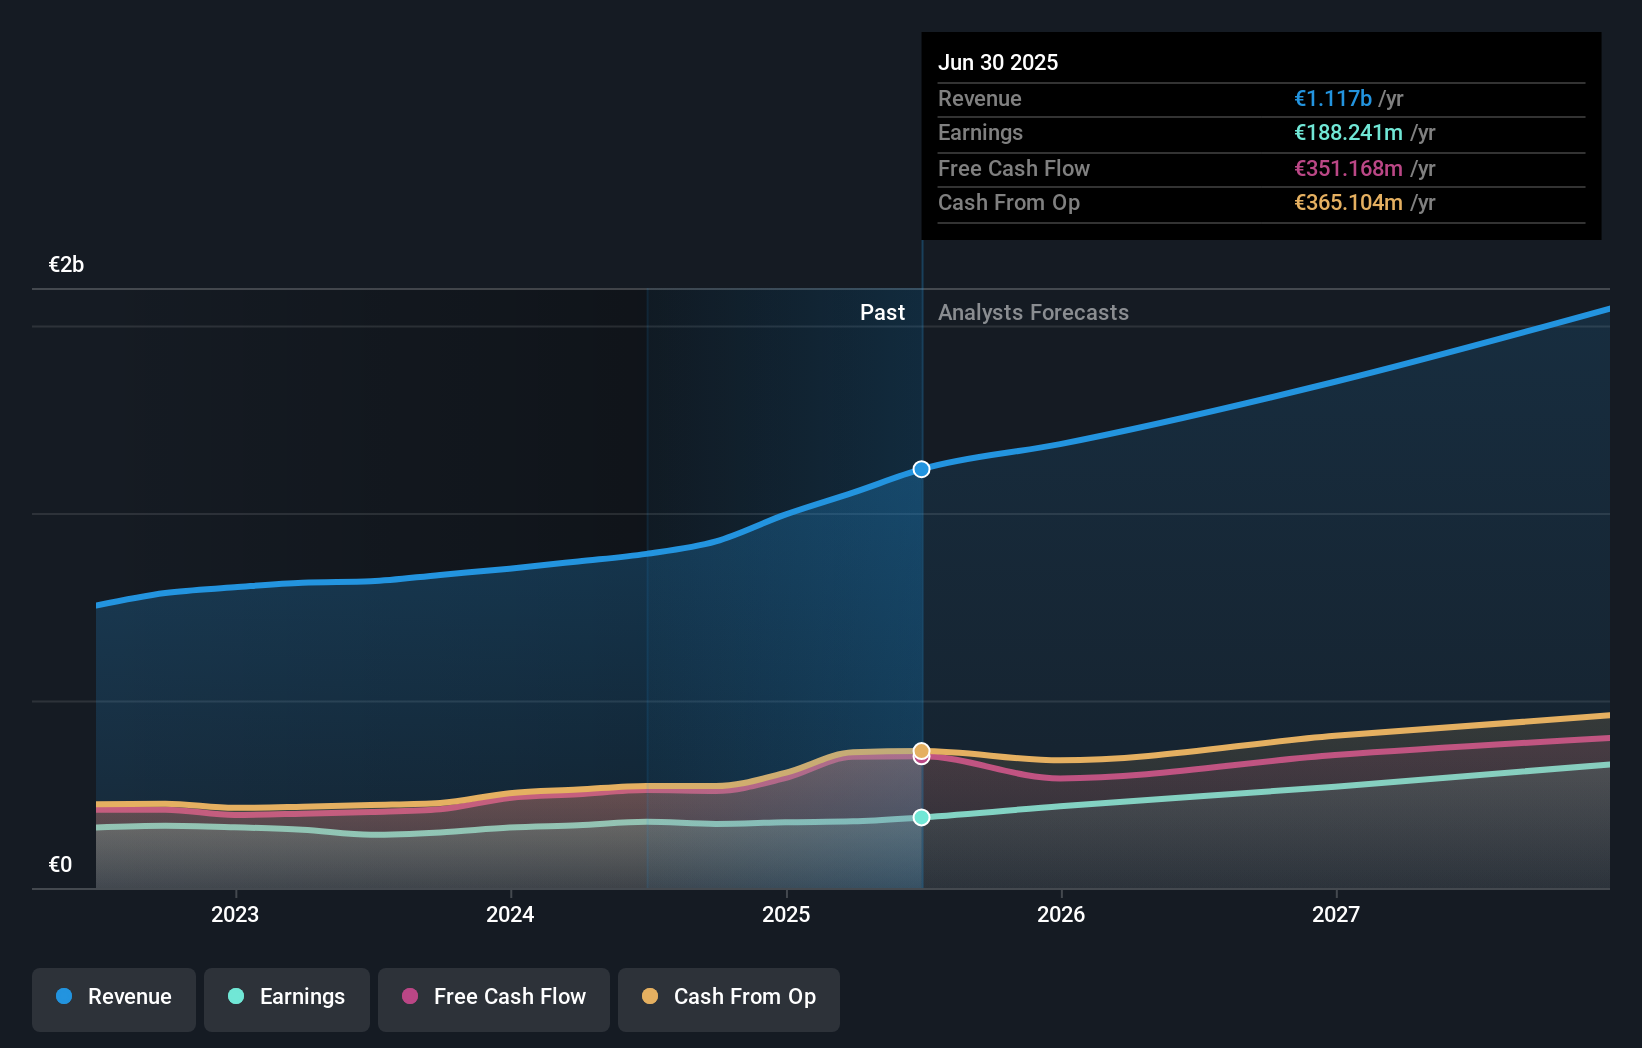Open details for the Revenue tooltip row
Screen dimensions: 1642x1048
point(1261,99)
